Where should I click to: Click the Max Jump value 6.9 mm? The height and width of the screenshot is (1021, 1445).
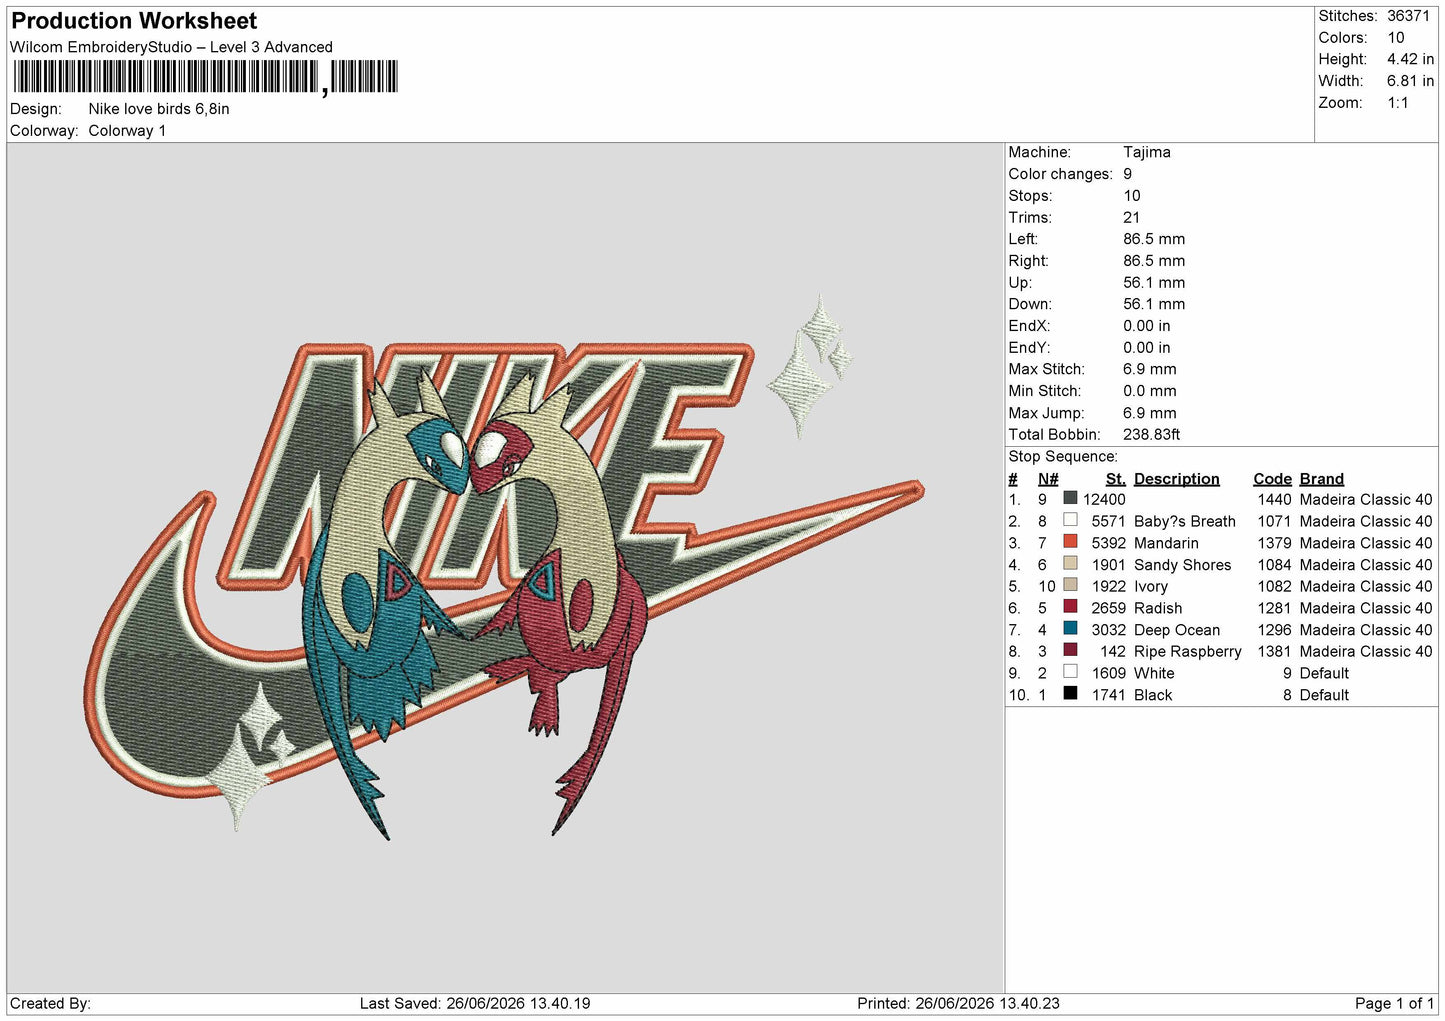pyautogui.click(x=1150, y=413)
